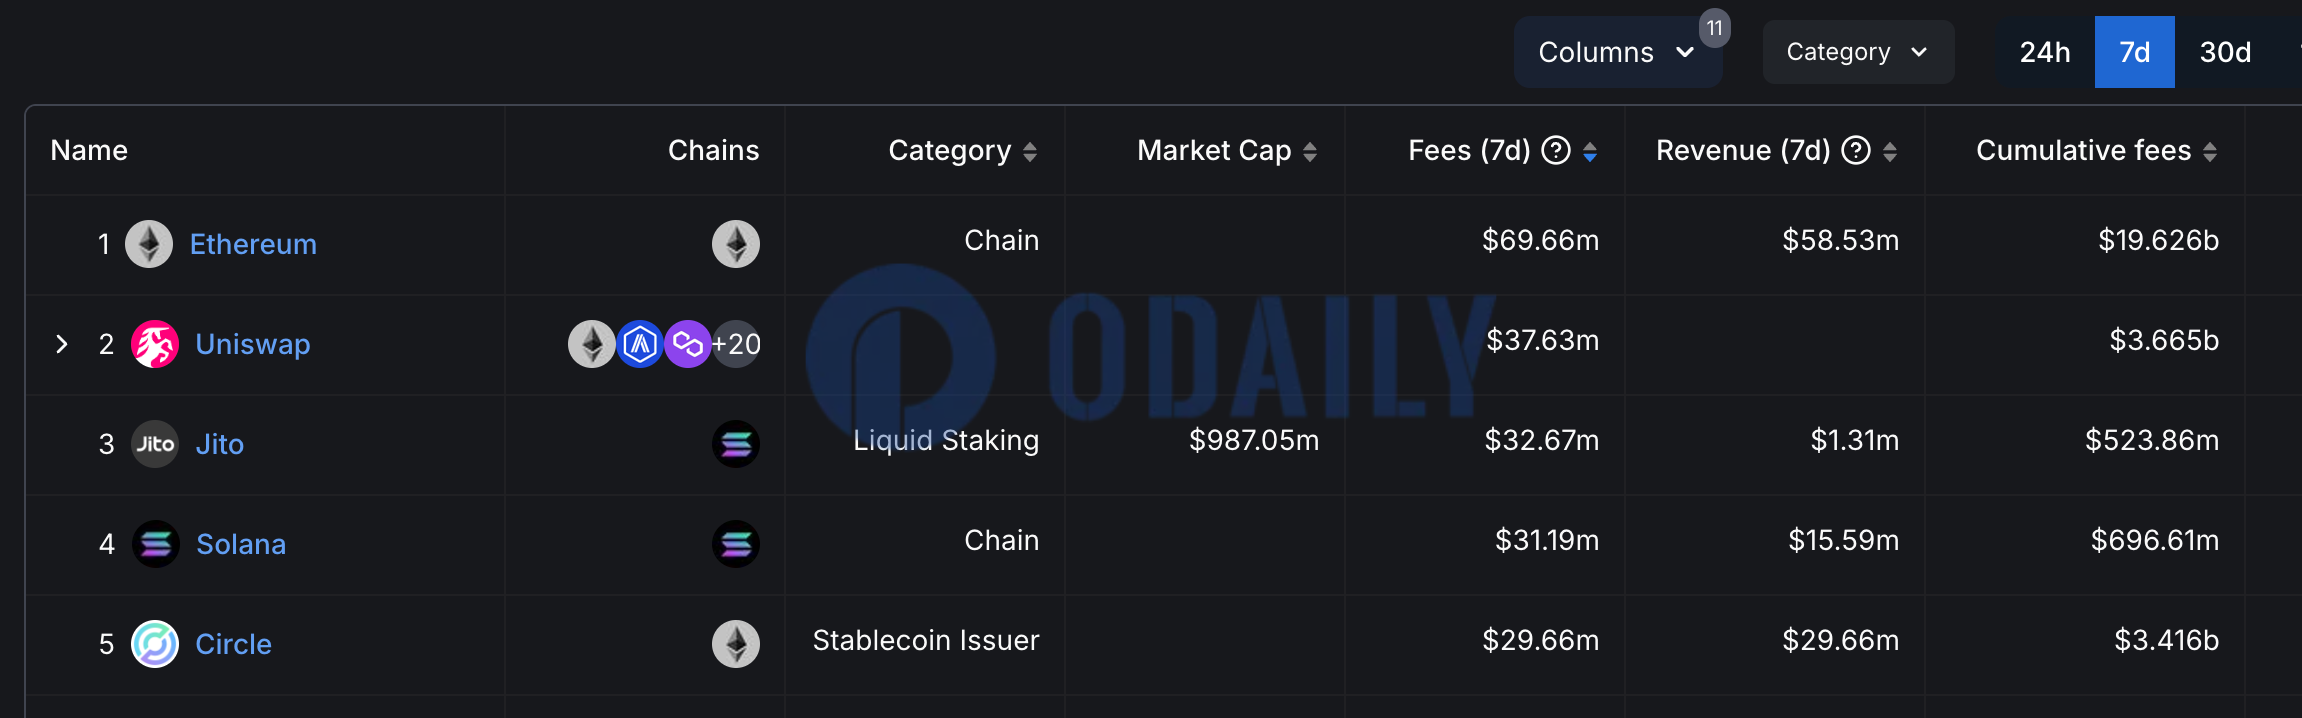Sort by Market Cap column header
Image resolution: width=2302 pixels, height=718 pixels.
[x=1227, y=150]
